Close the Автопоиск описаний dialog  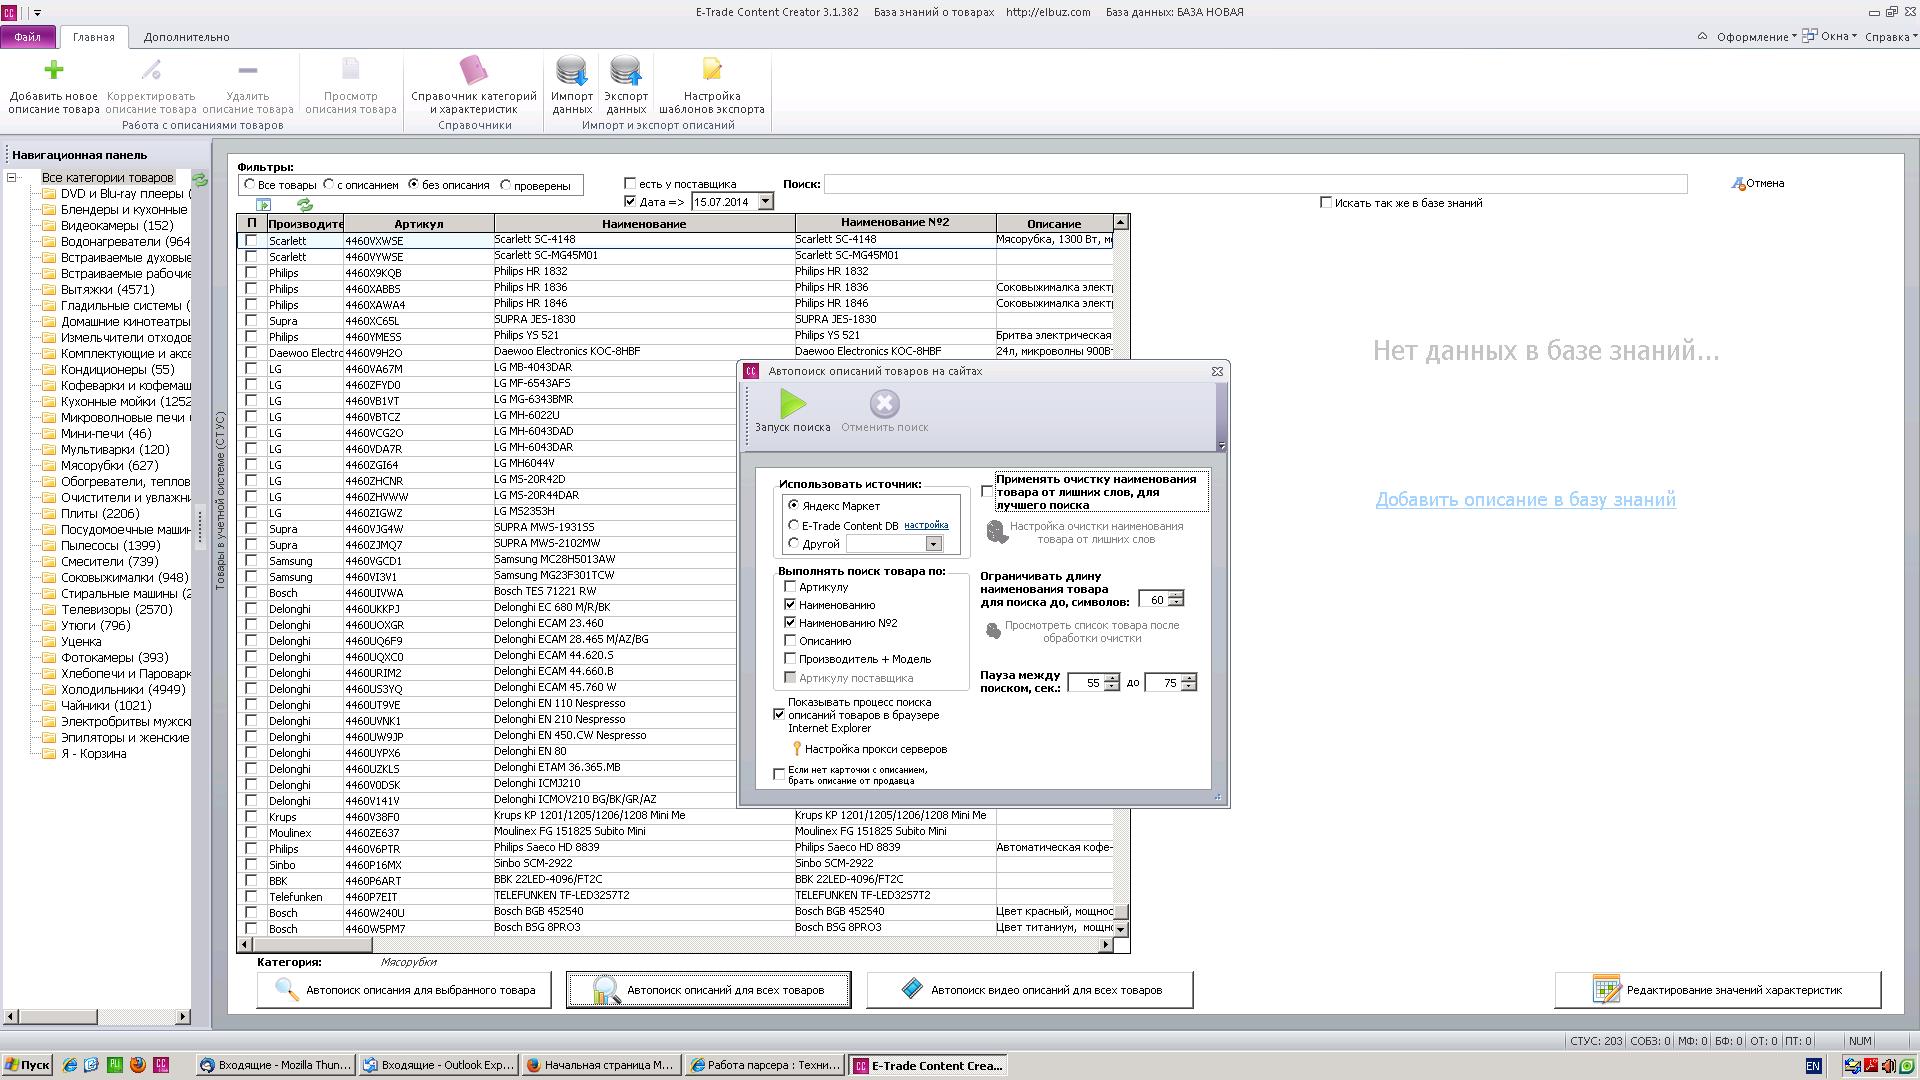pyautogui.click(x=1217, y=371)
